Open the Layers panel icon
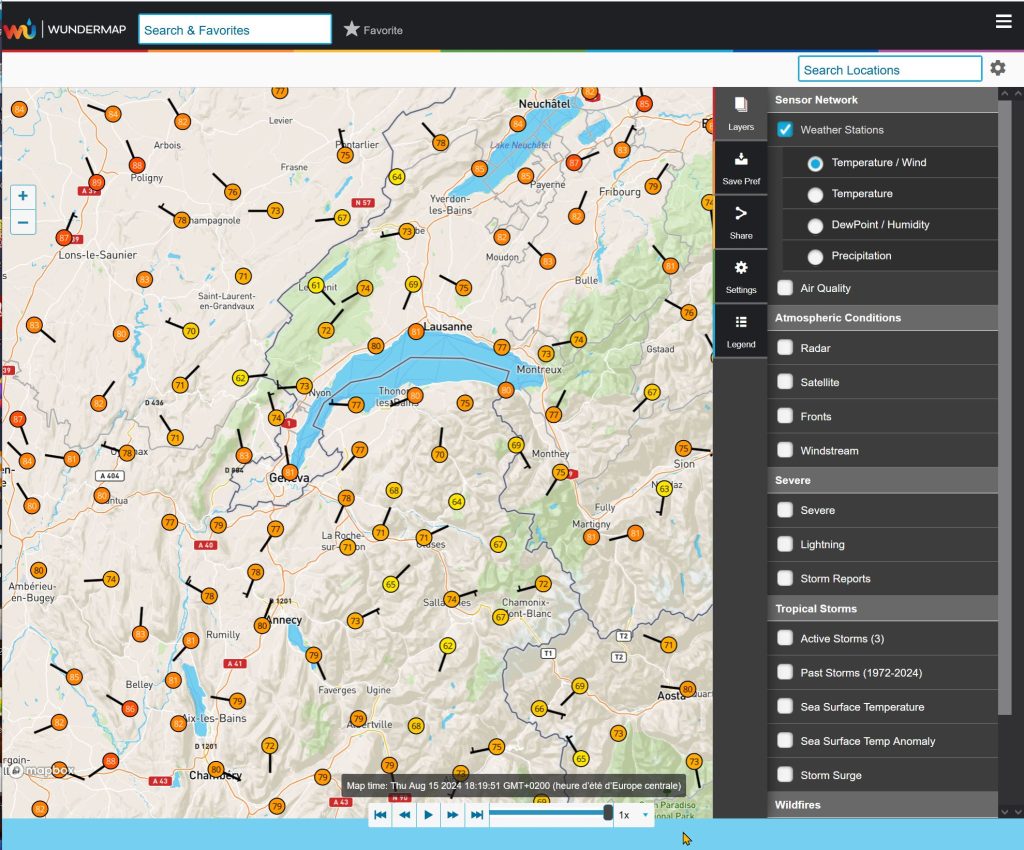 coord(741,113)
